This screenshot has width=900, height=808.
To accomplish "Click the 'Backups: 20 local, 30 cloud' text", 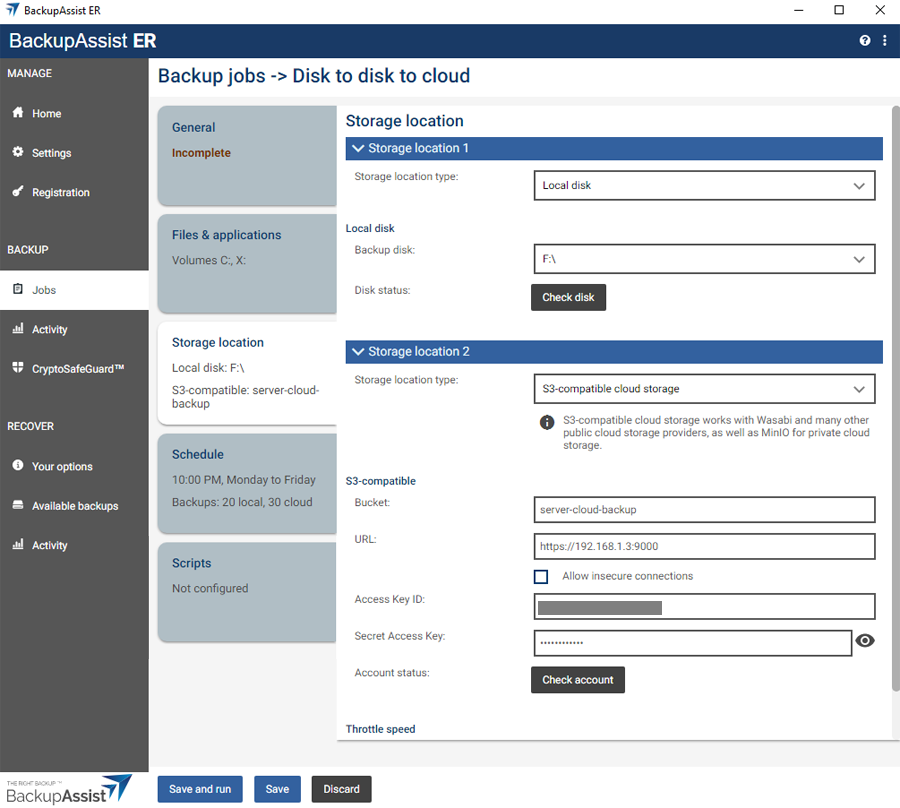I will click(242, 502).
